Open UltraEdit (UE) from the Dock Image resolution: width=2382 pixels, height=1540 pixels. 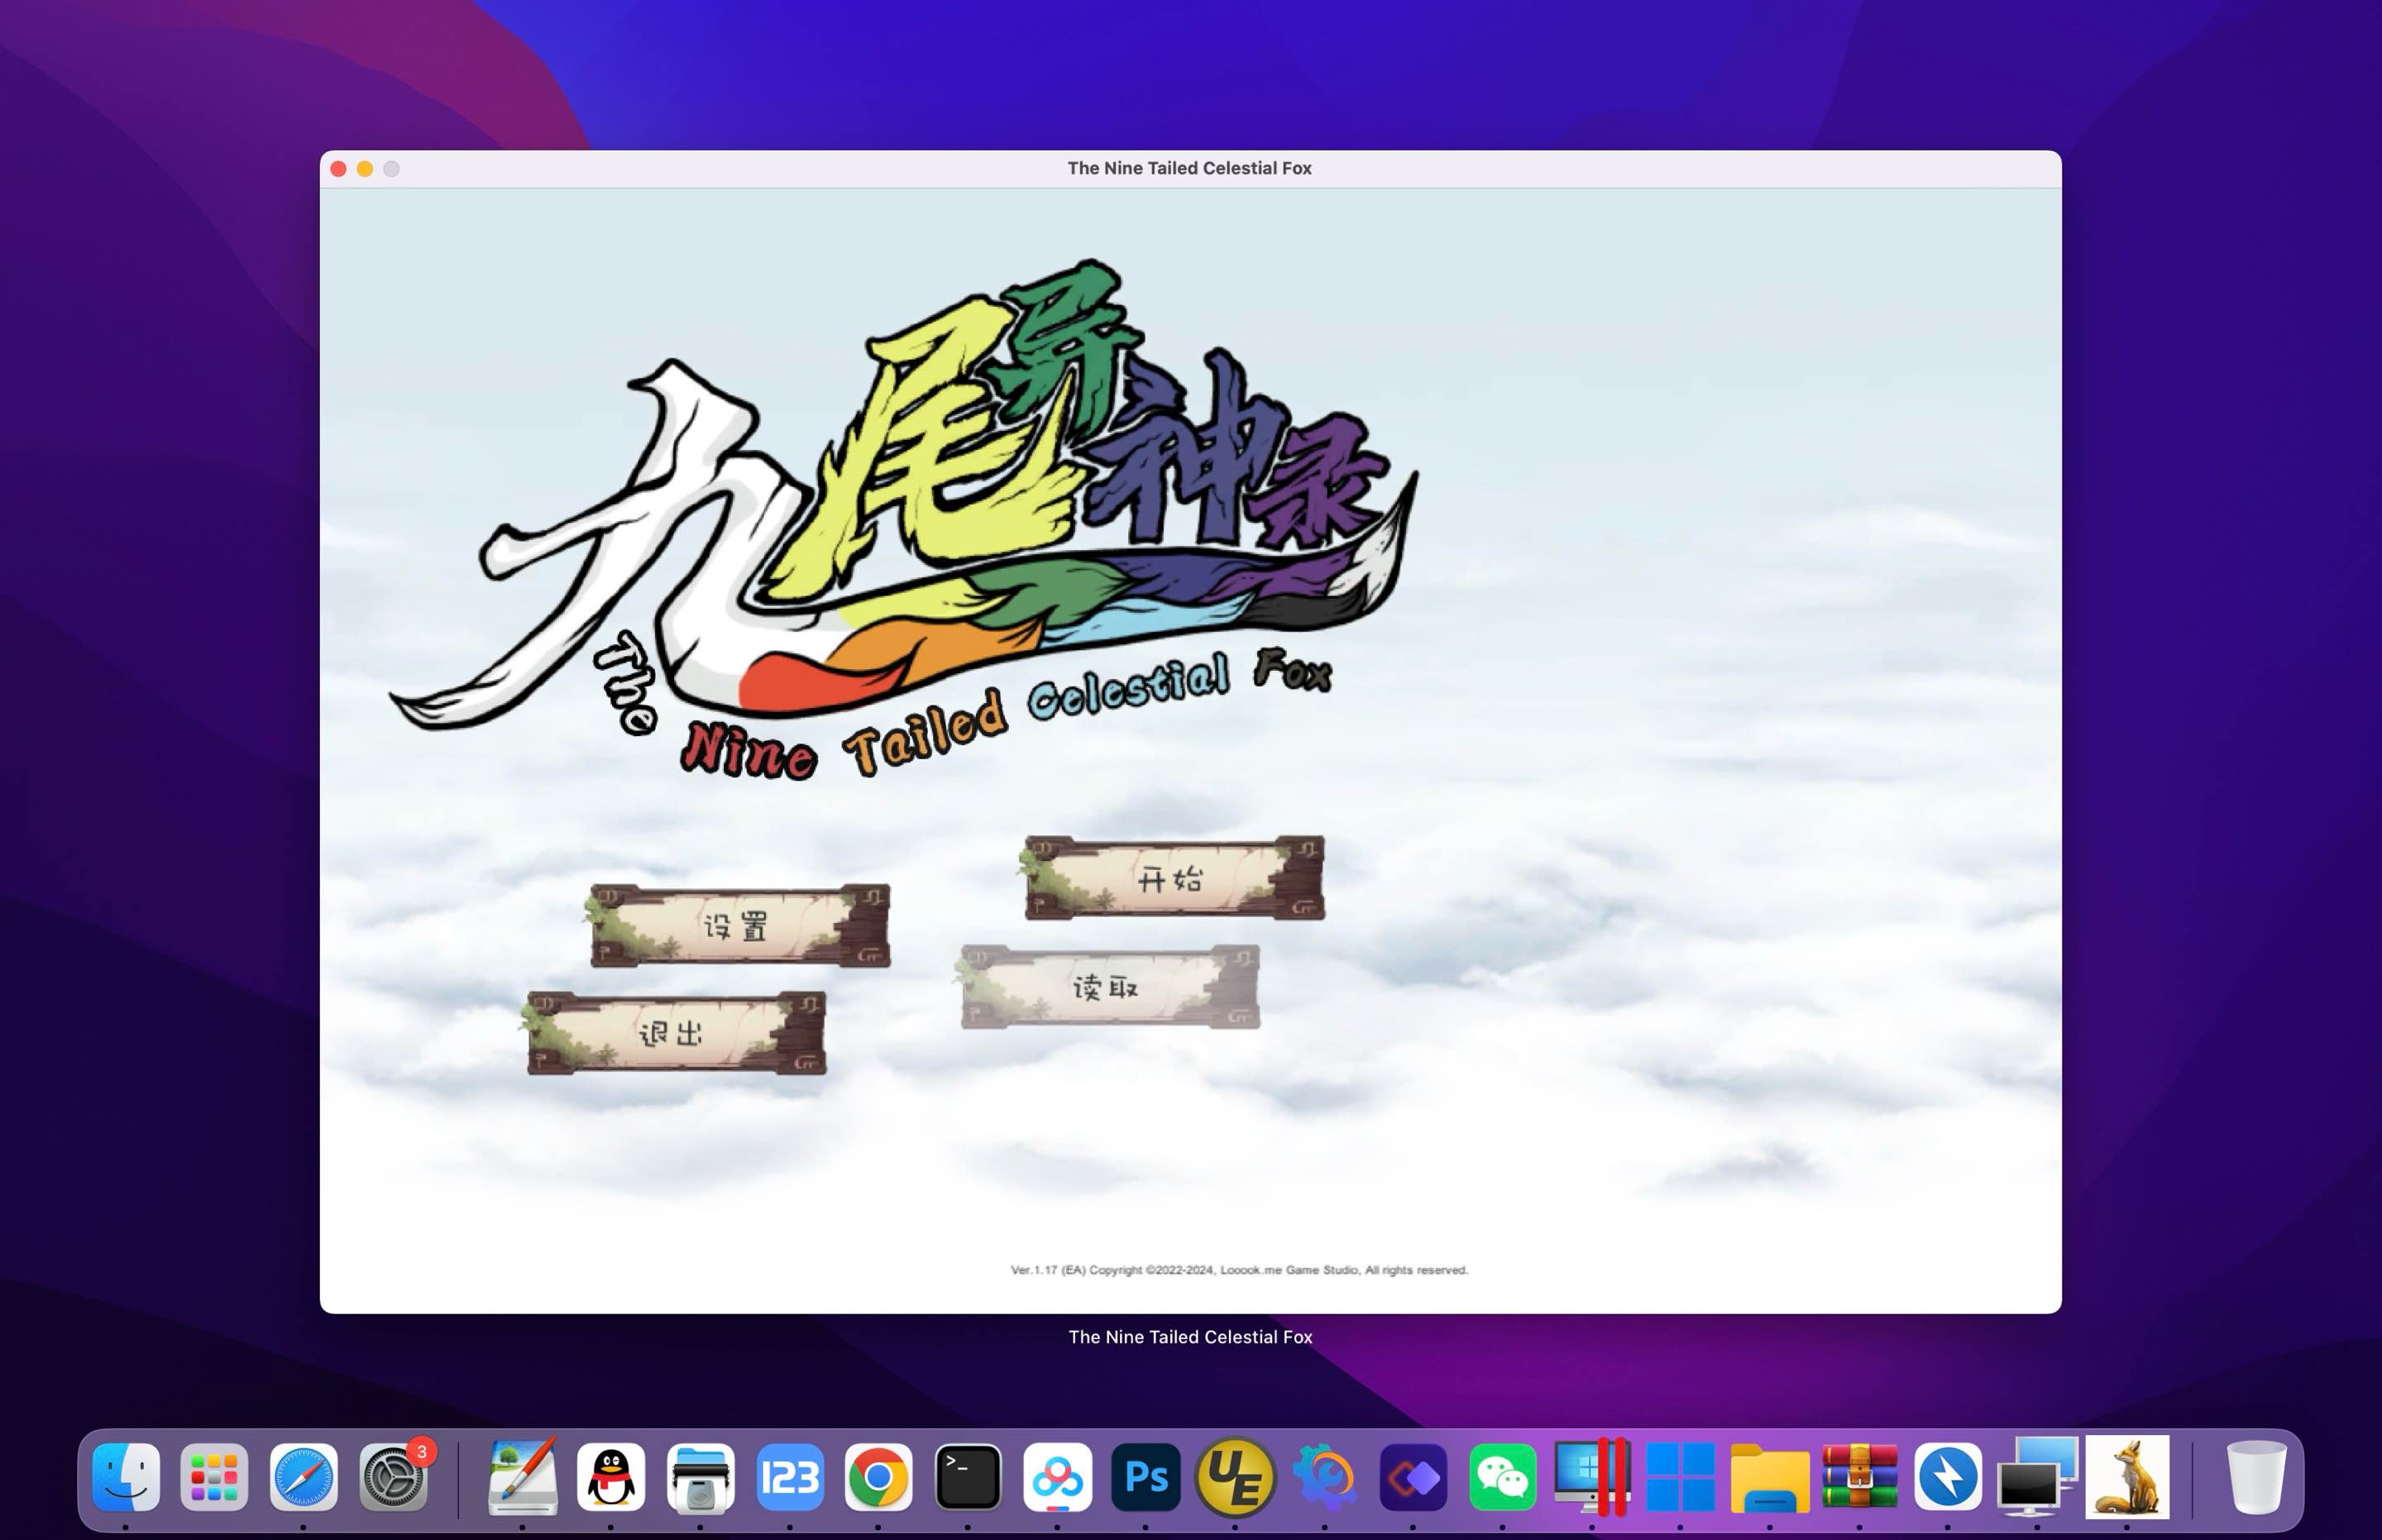tap(1235, 1477)
